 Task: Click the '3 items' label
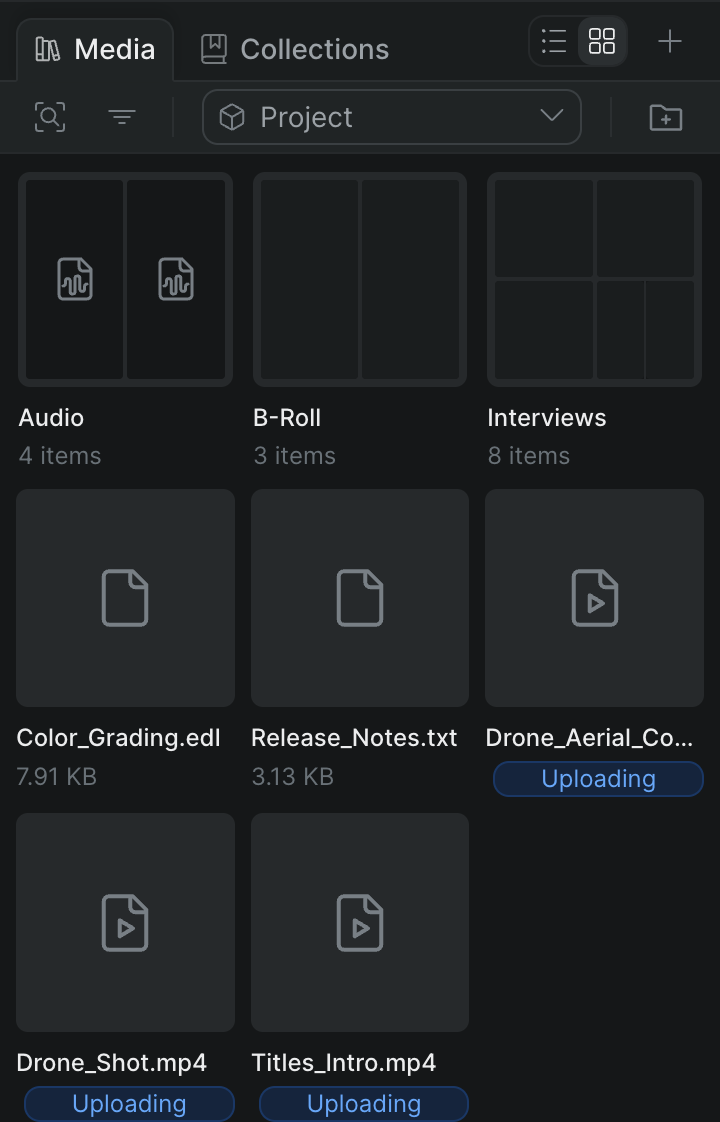pos(295,456)
